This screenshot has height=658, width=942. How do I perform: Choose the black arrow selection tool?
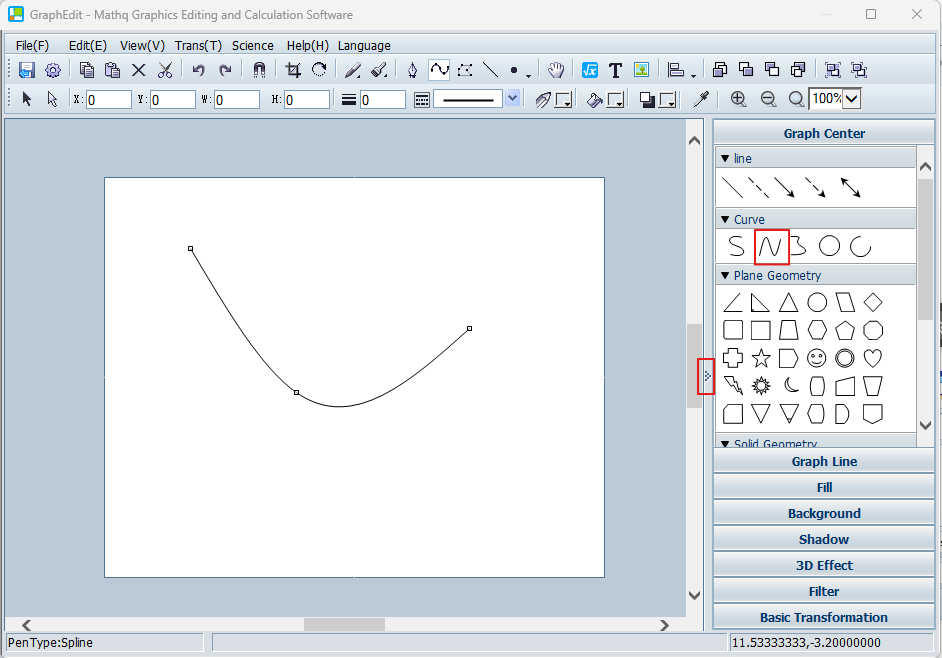26,99
